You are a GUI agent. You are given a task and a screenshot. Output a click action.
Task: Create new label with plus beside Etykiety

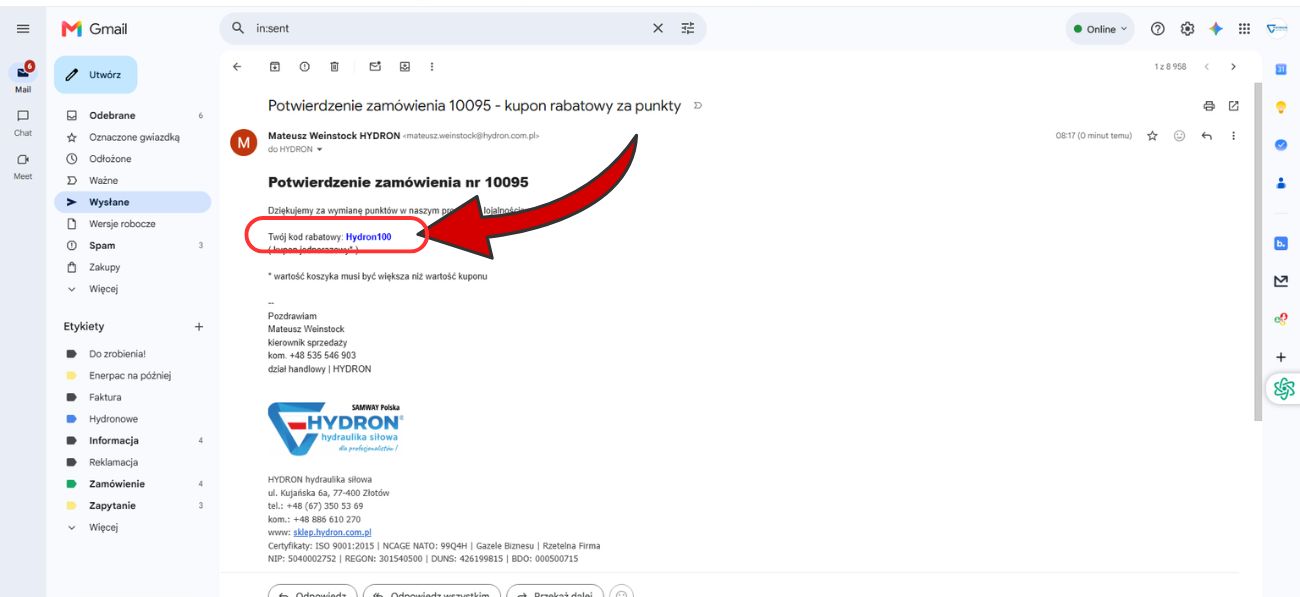coord(198,327)
